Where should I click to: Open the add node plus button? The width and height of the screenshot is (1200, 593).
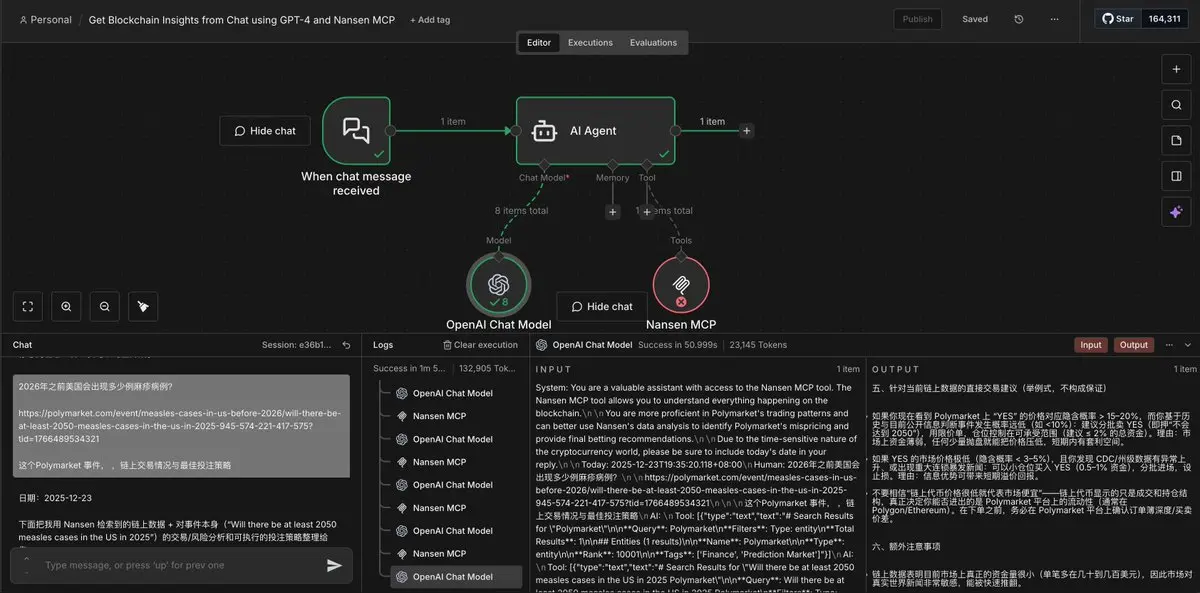1176,69
